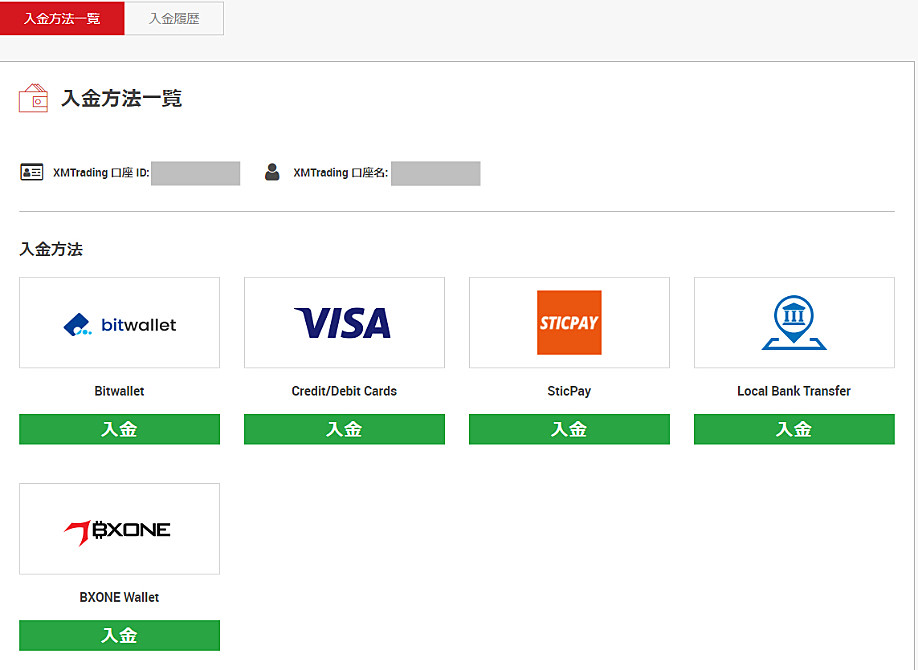The image size is (918, 670).
Task: Switch to the 入金方法一覧 tab
Action: click(61, 18)
